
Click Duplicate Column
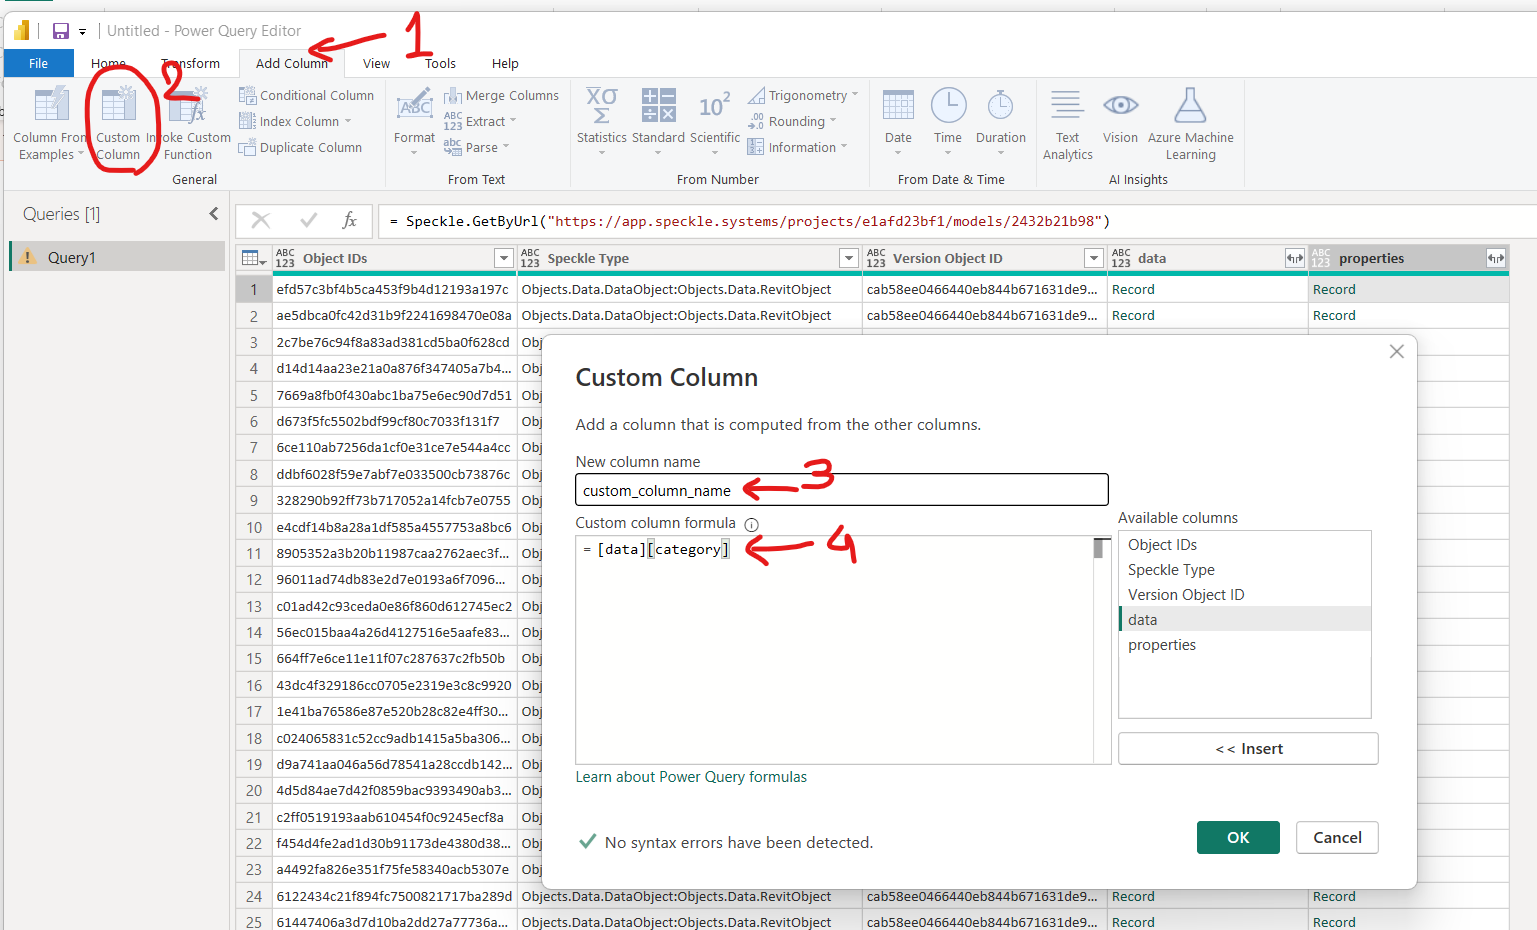[300, 147]
